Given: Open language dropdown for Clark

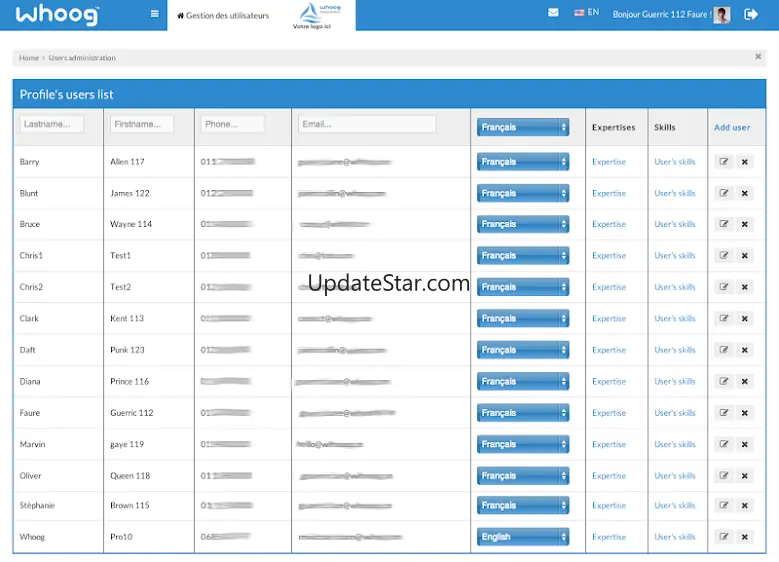Looking at the screenshot, I should pos(523,318).
